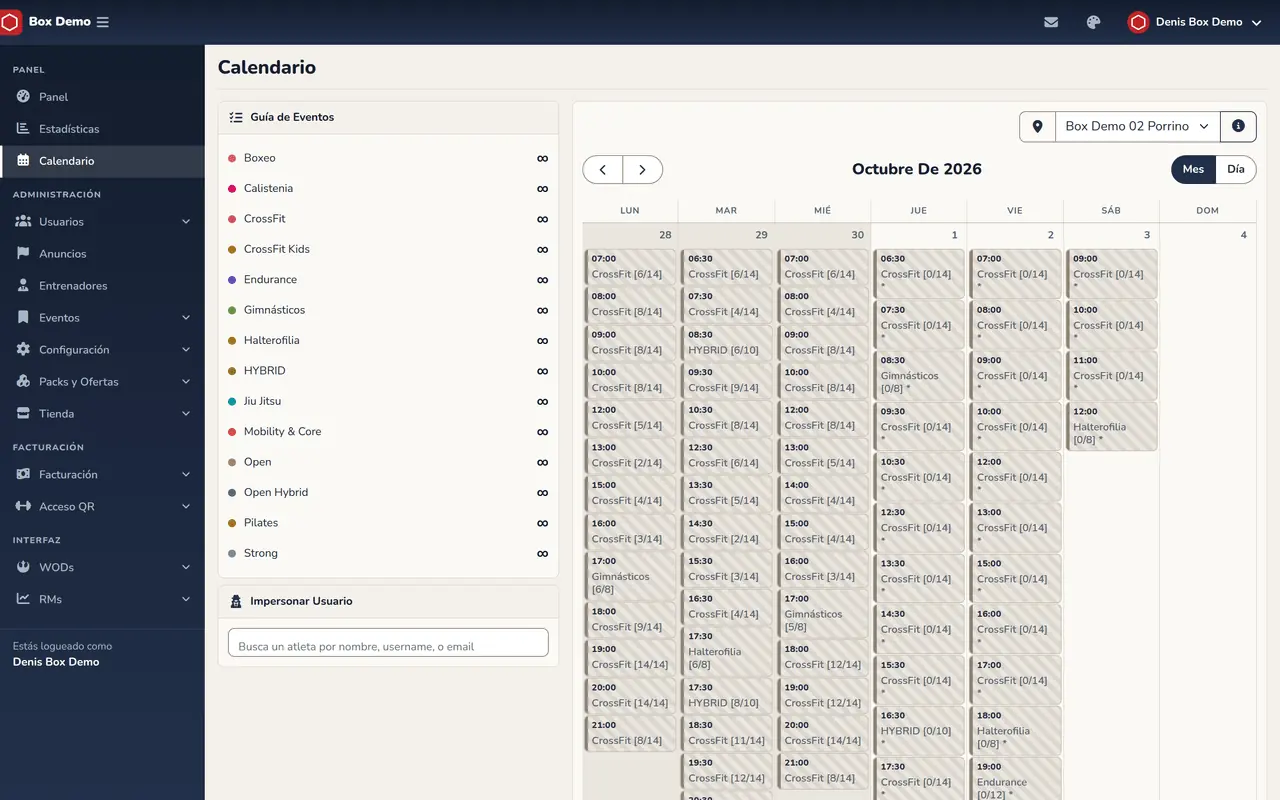Click the infinity icon for Halterofilia
The width and height of the screenshot is (1280, 800).
[x=542, y=341]
